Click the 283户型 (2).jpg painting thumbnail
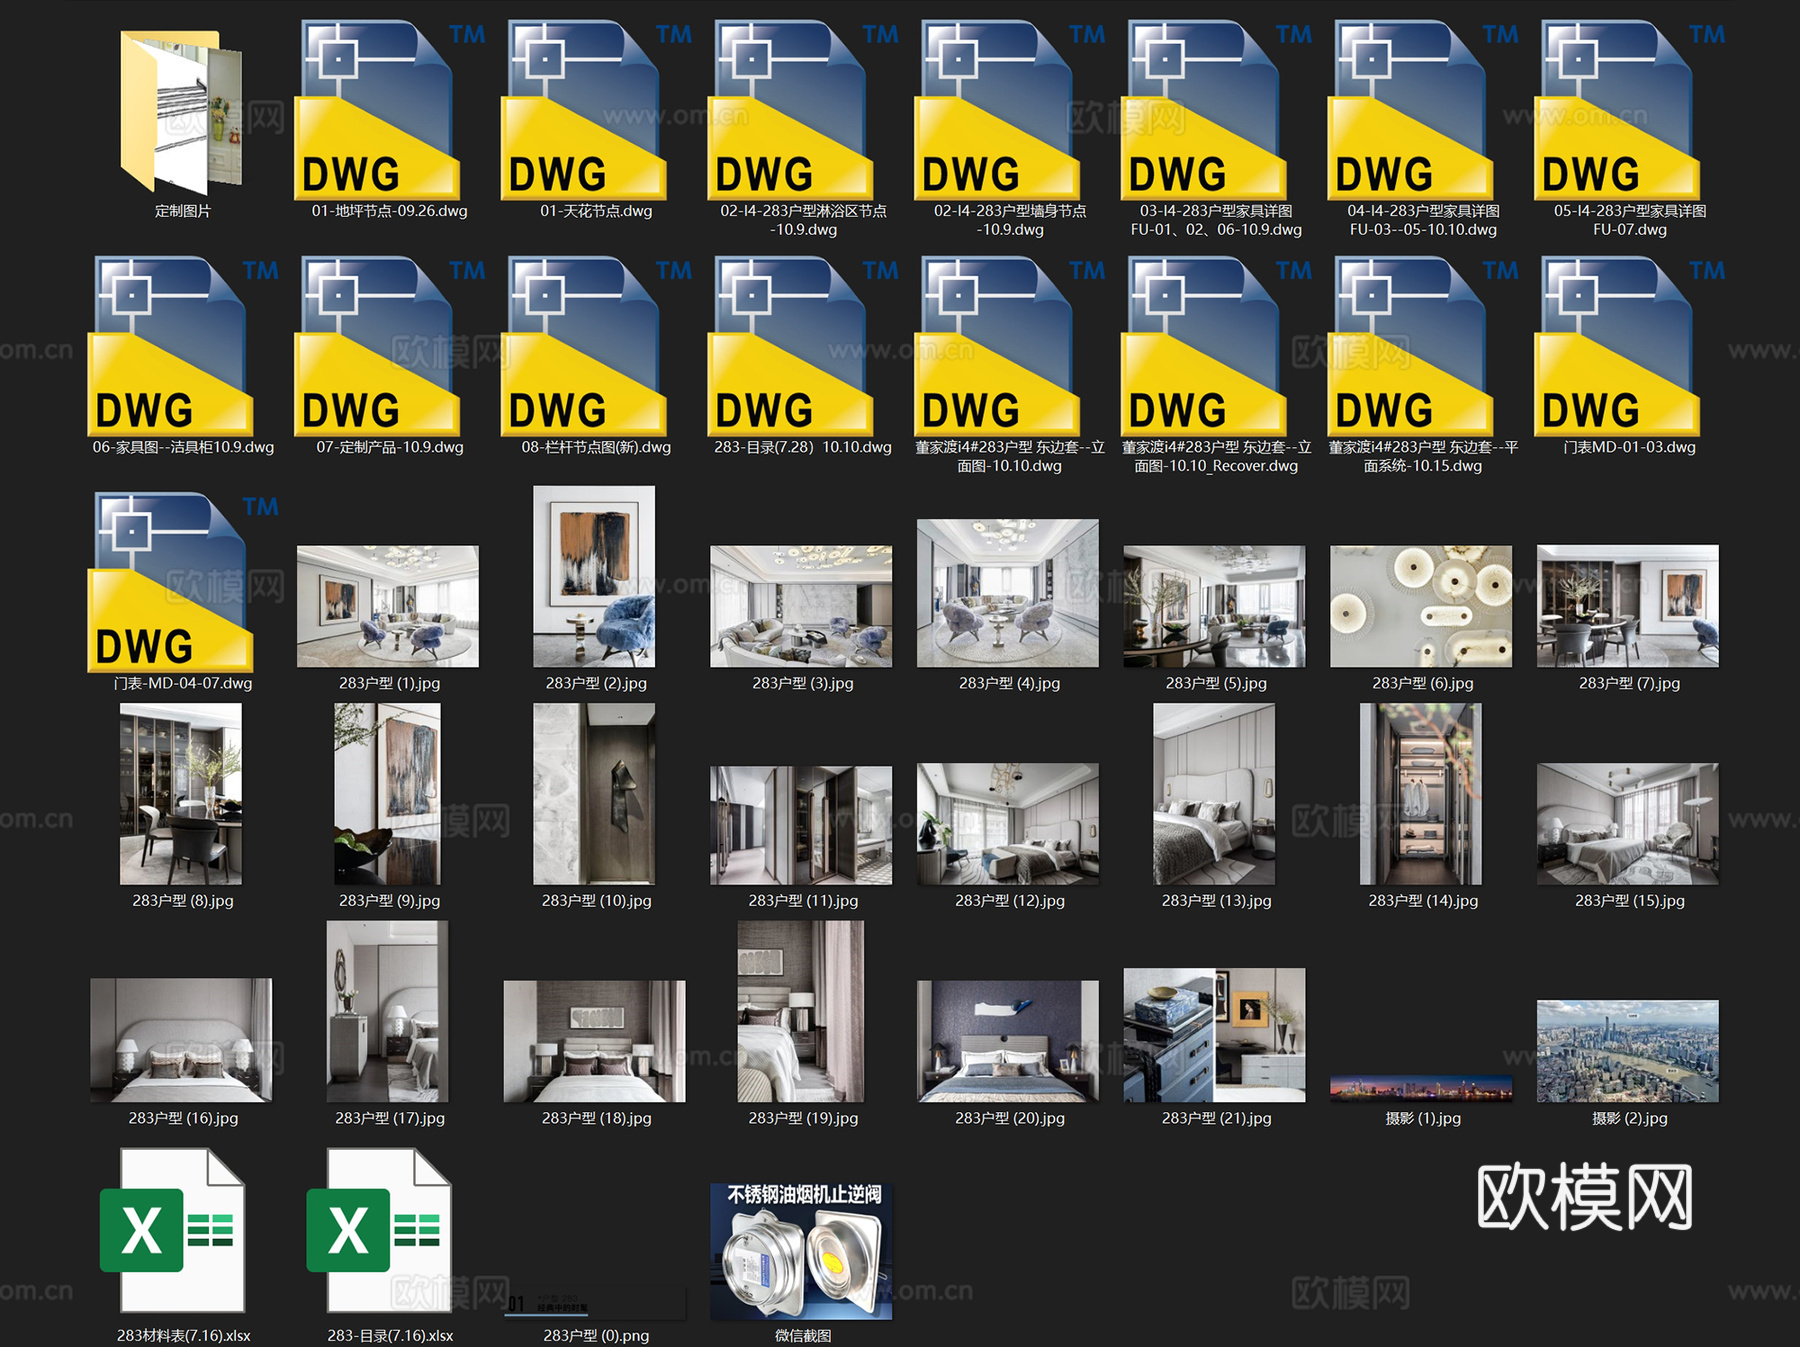Viewport: 1800px width, 1347px height. tap(594, 576)
